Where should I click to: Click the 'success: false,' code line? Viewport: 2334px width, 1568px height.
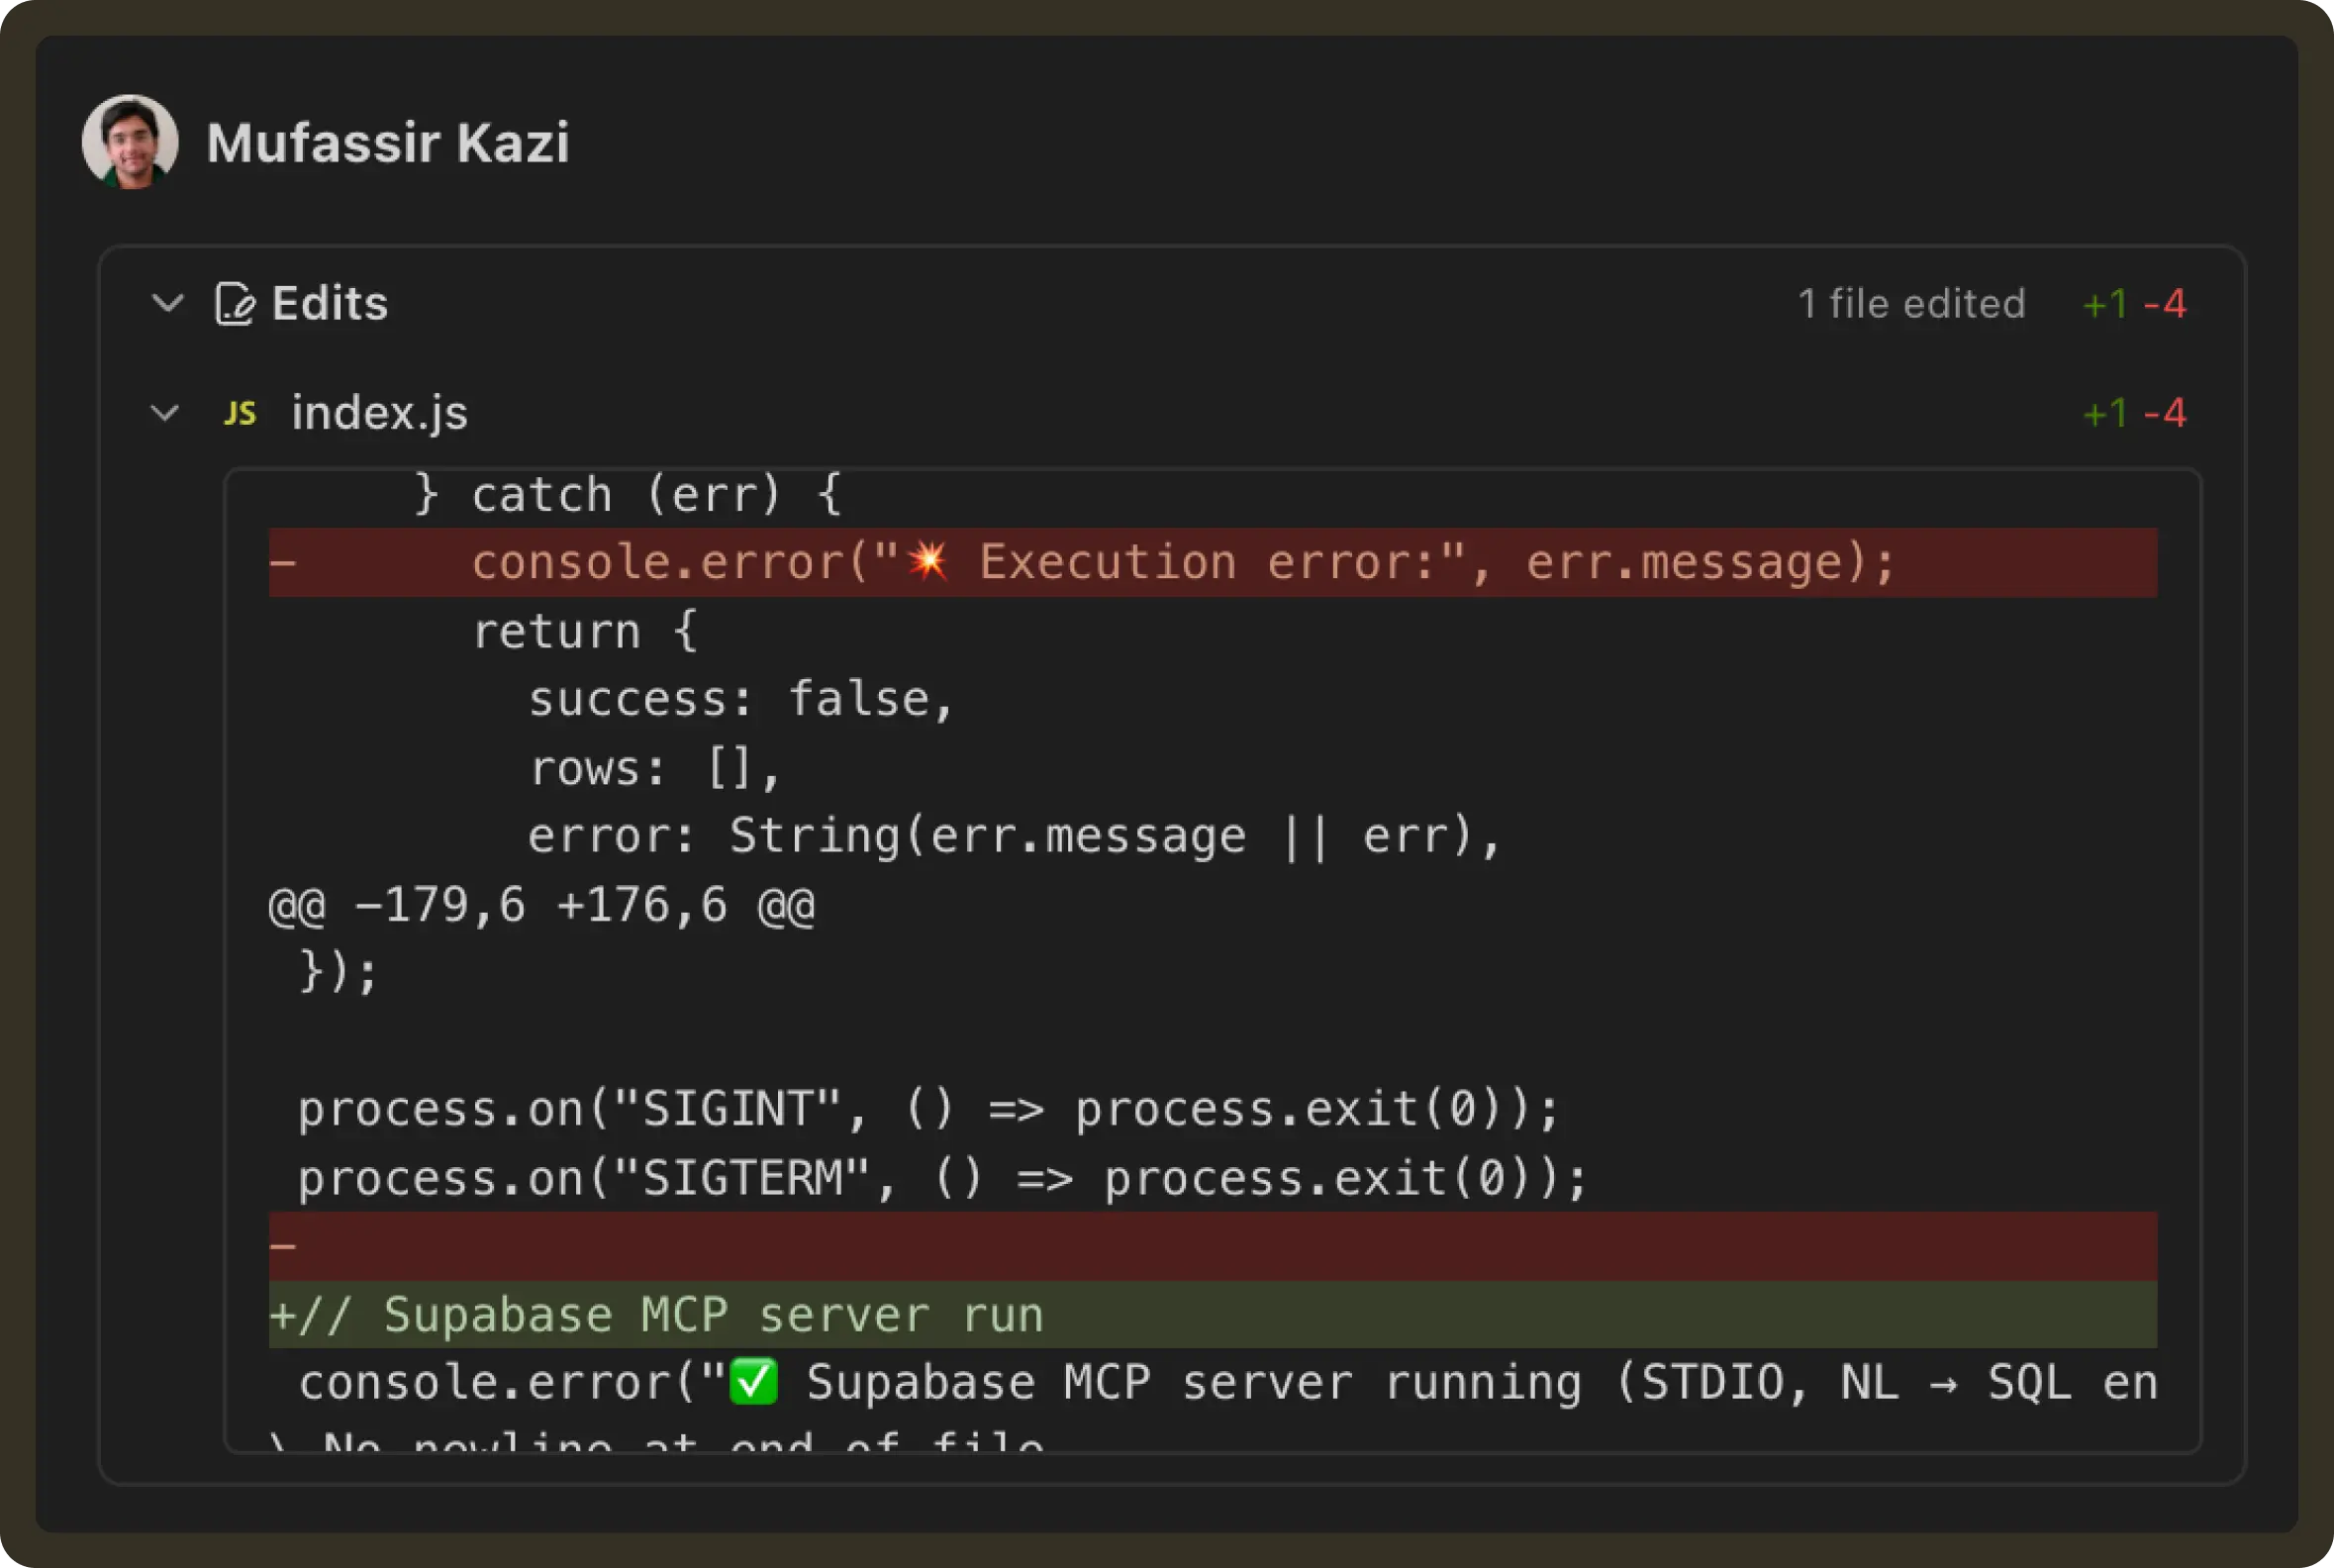click(x=741, y=699)
